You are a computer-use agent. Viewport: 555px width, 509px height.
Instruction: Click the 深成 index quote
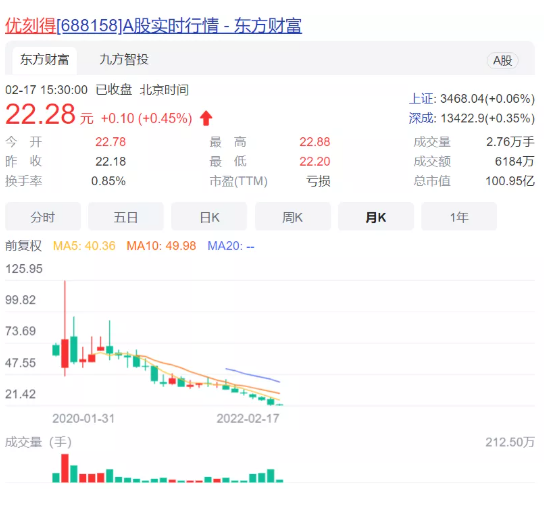tap(472, 118)
